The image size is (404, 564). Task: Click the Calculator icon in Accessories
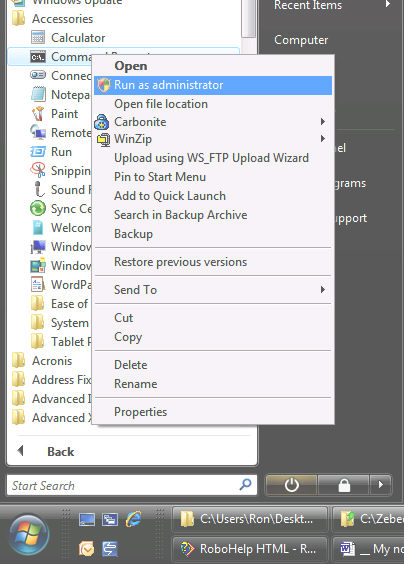tap(38, 37)
